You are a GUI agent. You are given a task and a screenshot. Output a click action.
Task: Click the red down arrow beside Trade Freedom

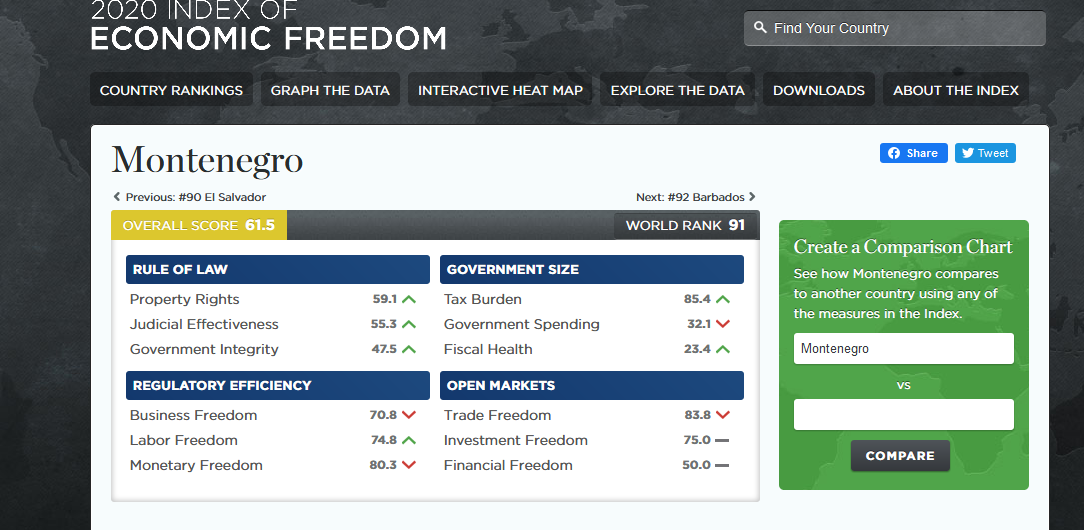point(723,415)
